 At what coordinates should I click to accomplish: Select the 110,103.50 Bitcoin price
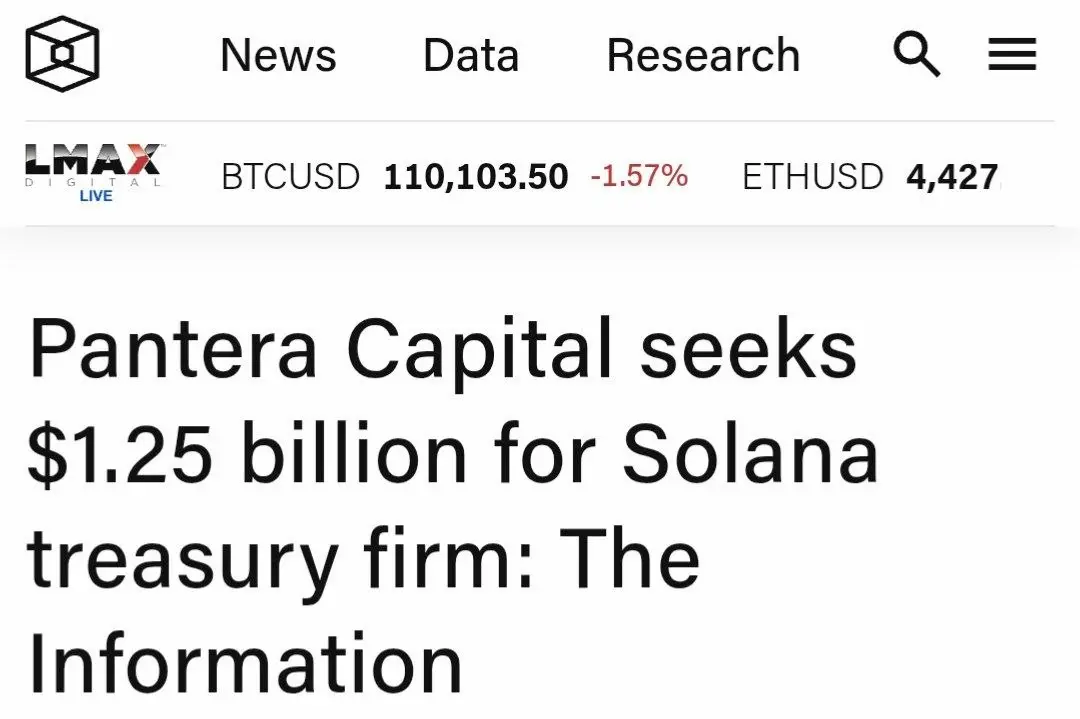[x=476, y=177]
